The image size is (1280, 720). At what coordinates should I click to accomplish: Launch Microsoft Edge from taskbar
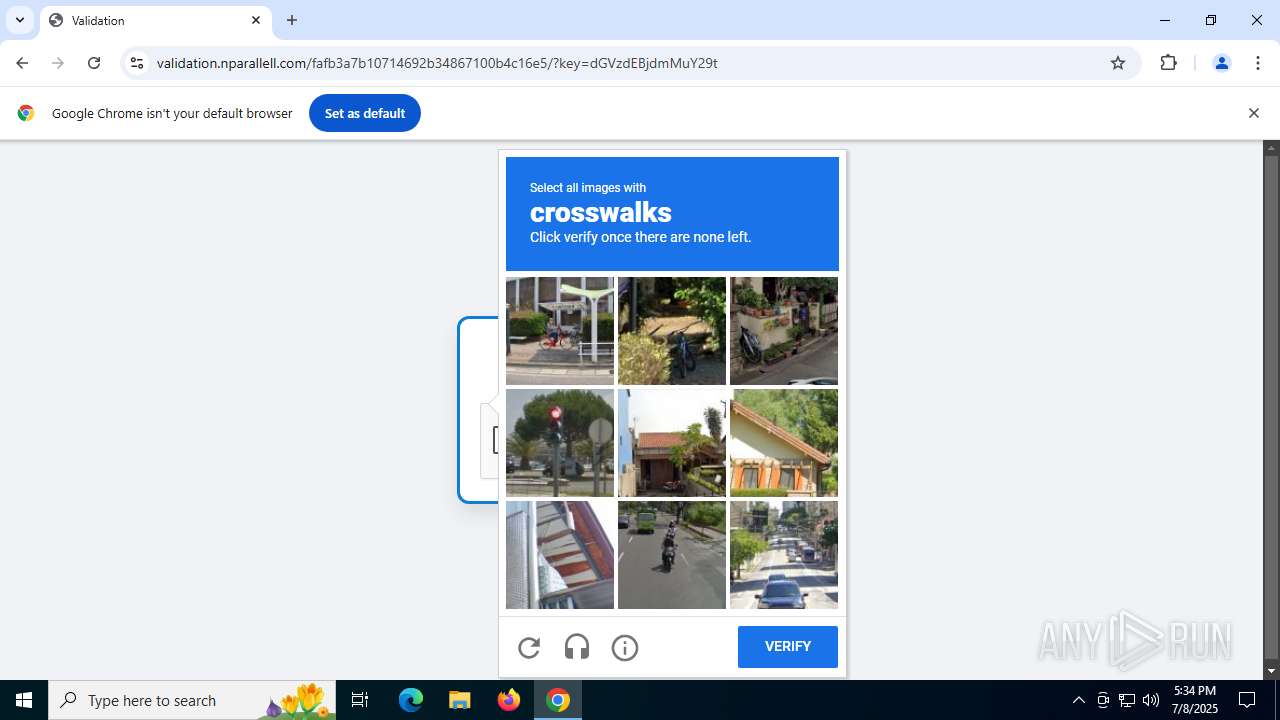coord(411,700)
